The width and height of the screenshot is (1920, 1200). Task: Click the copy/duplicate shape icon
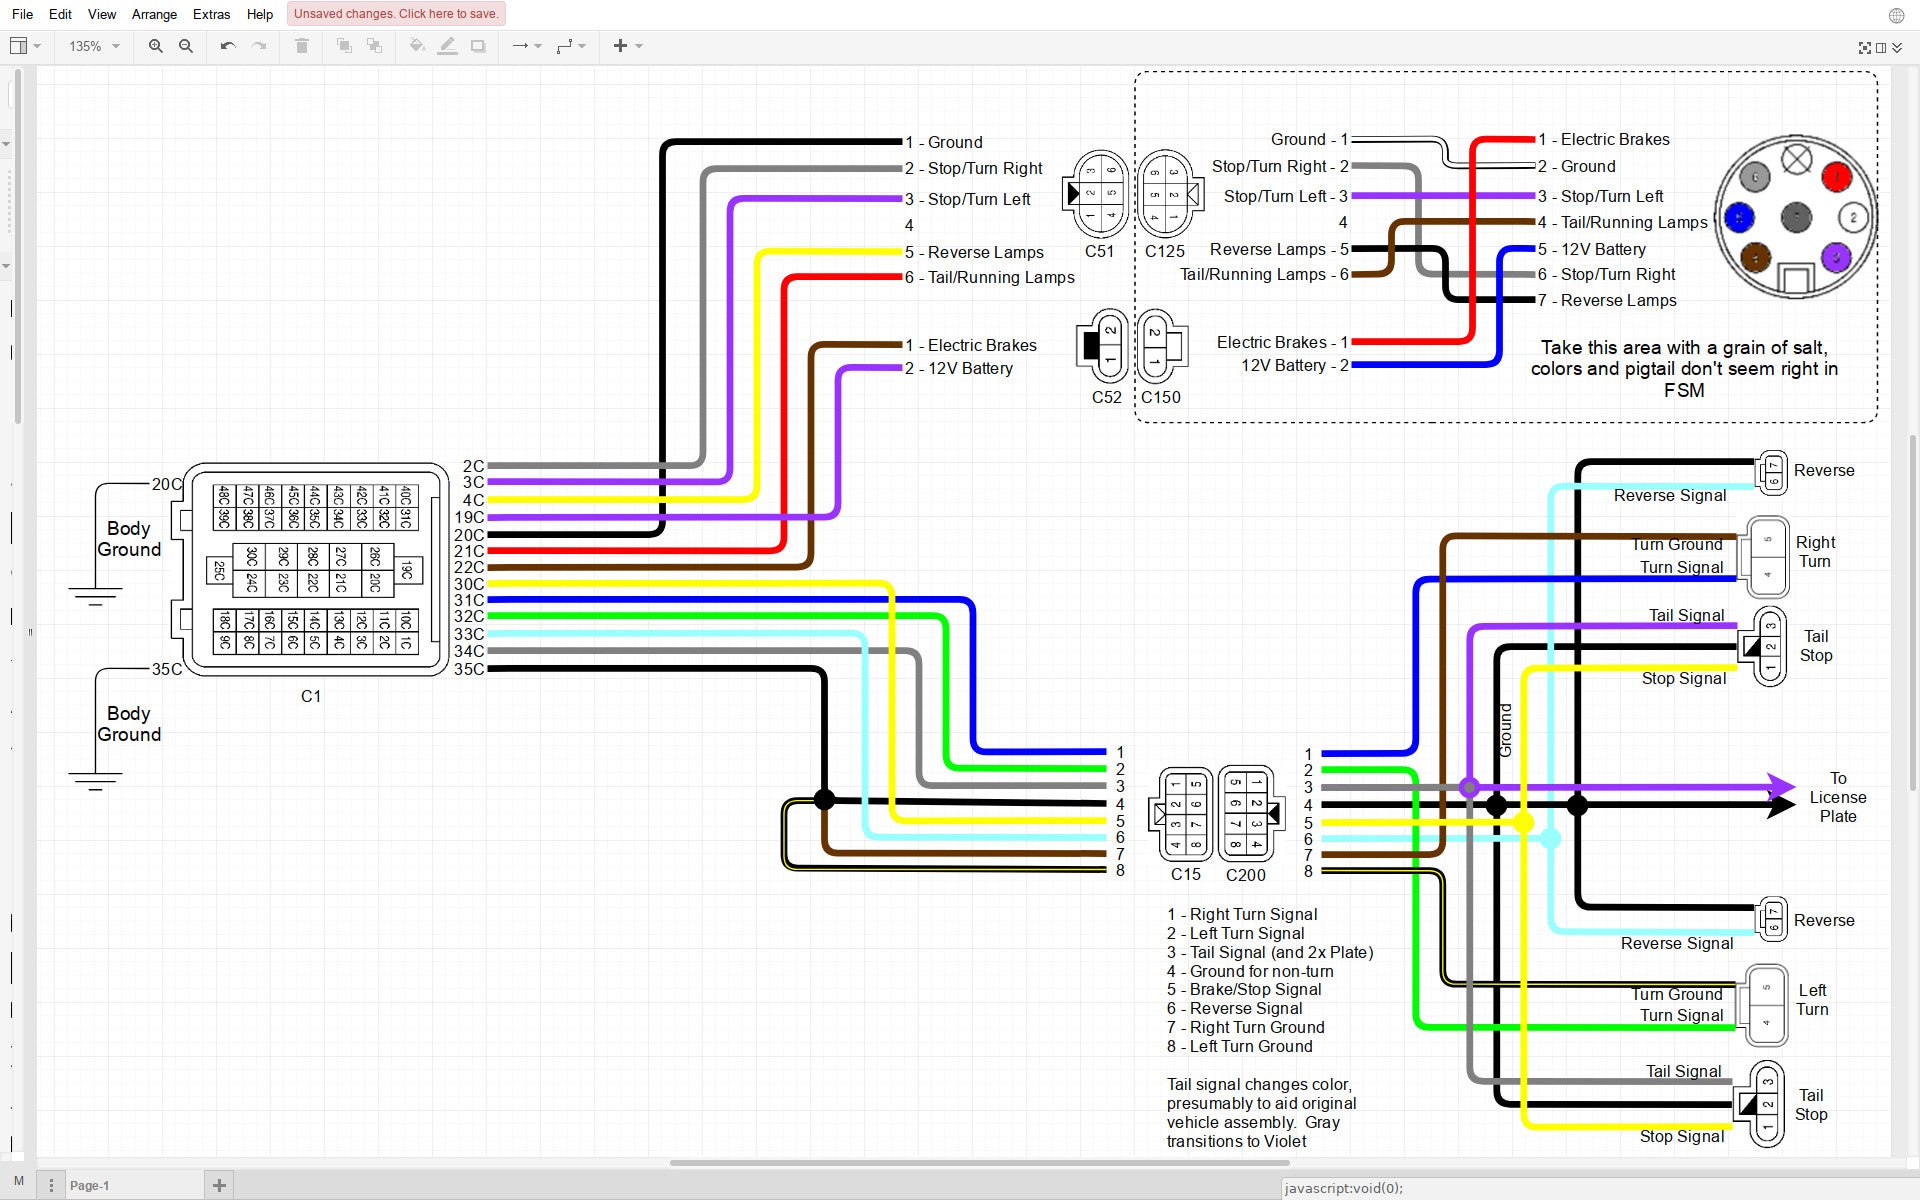[373, 46]
